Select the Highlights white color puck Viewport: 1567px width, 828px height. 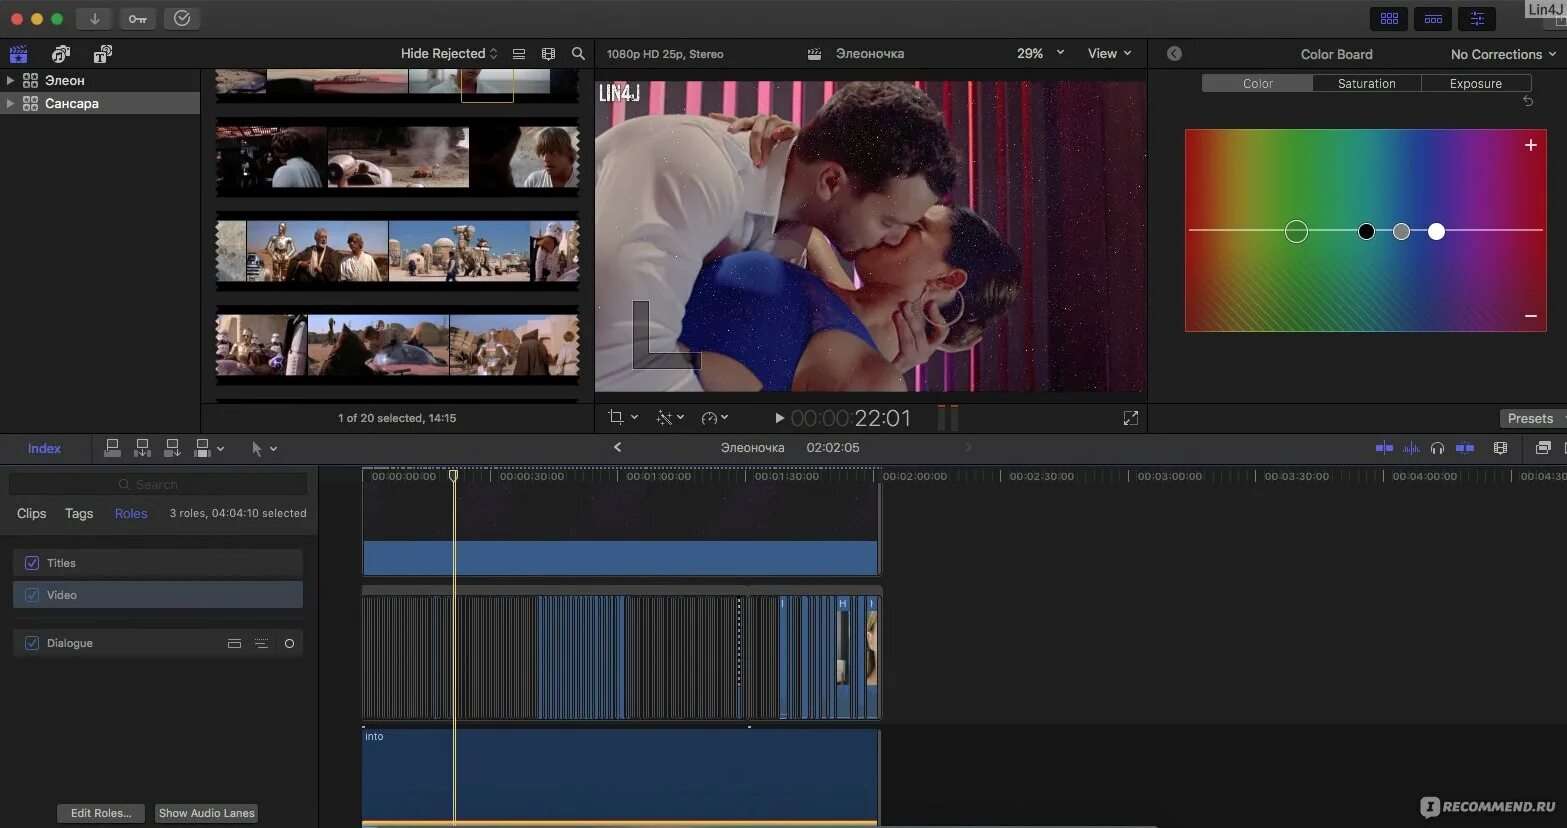click(x=1436, y=231)
